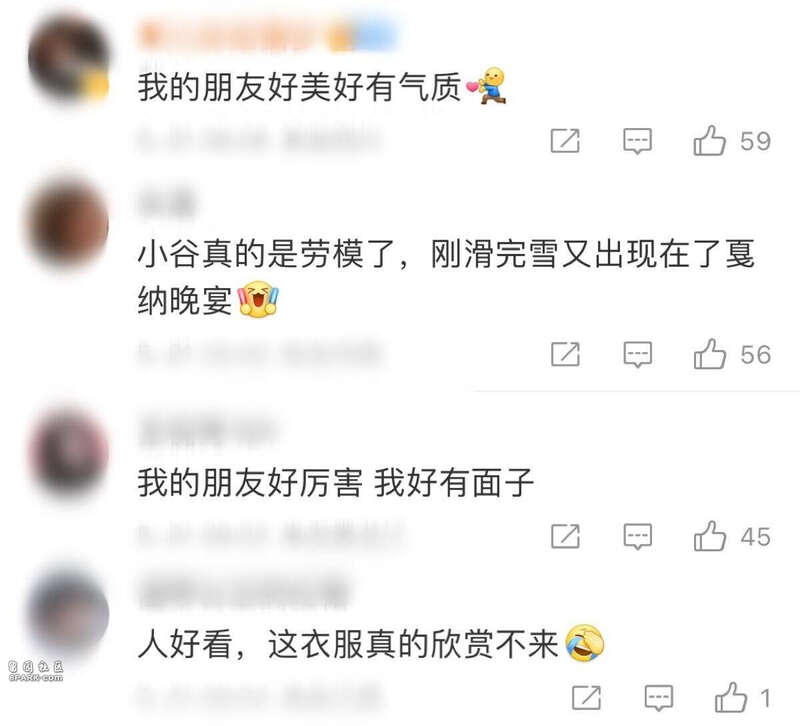Viewport: 800px width, 726px height.
Task: Like the 我好有面子 comment
Action: [x=709, y=536]
